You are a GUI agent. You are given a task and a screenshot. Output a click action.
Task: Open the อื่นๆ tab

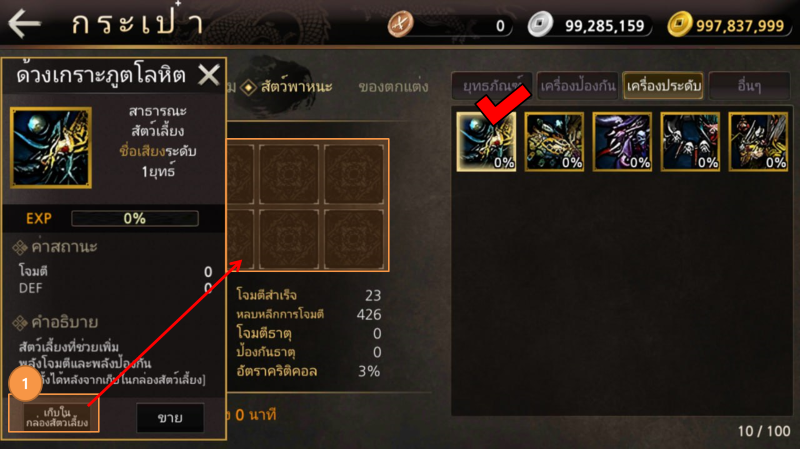tap(749, 86)
